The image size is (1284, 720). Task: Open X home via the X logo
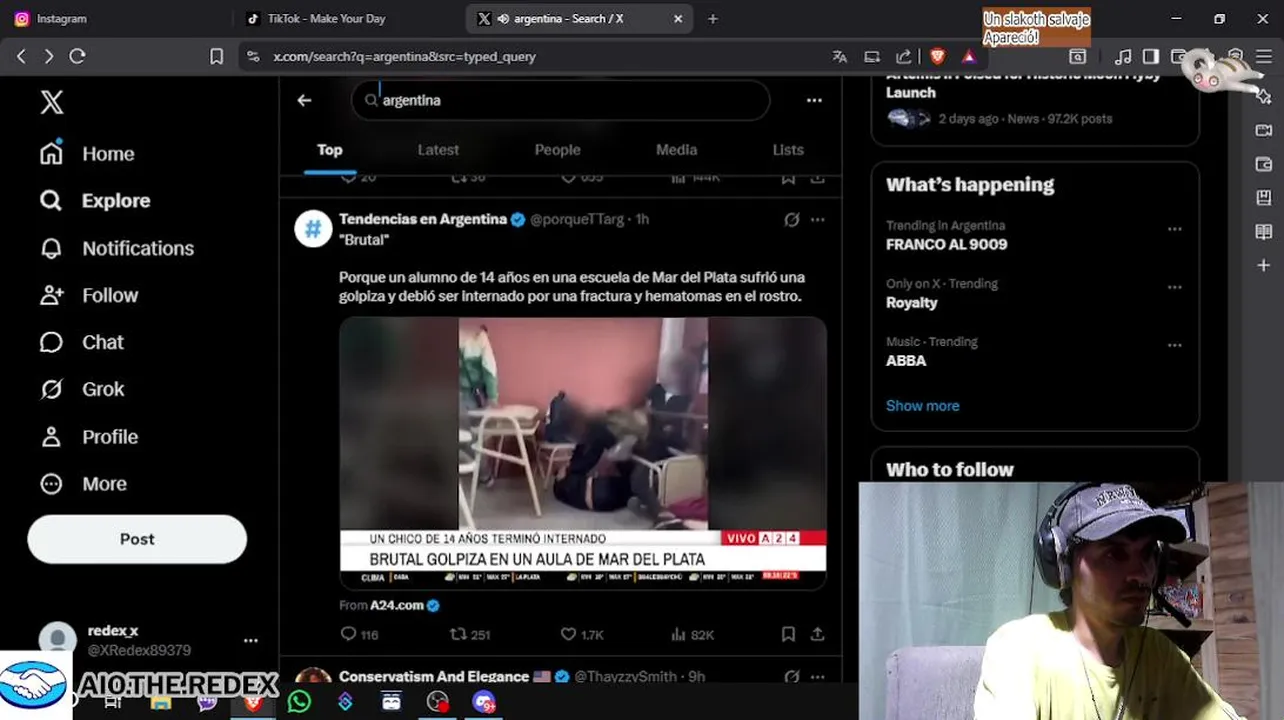(x=51, y=101)
